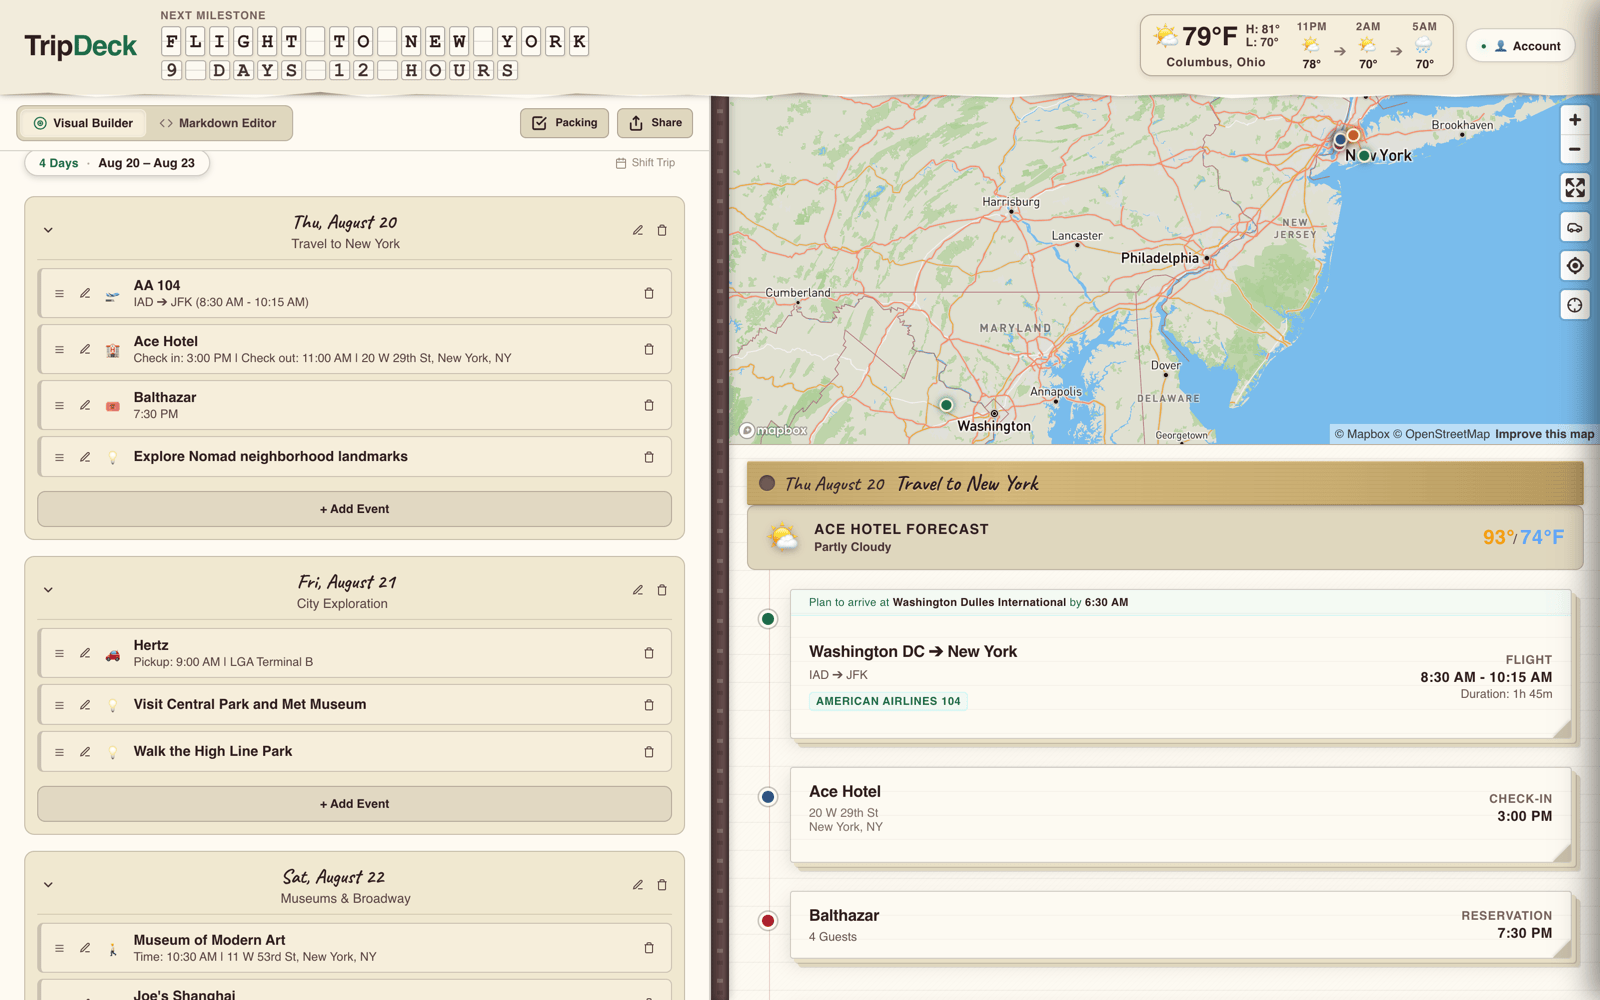Edit the Hertz car rental event
Image resolution: width=1600 pixels, height=1000 pixels.
tap(85, 653)
